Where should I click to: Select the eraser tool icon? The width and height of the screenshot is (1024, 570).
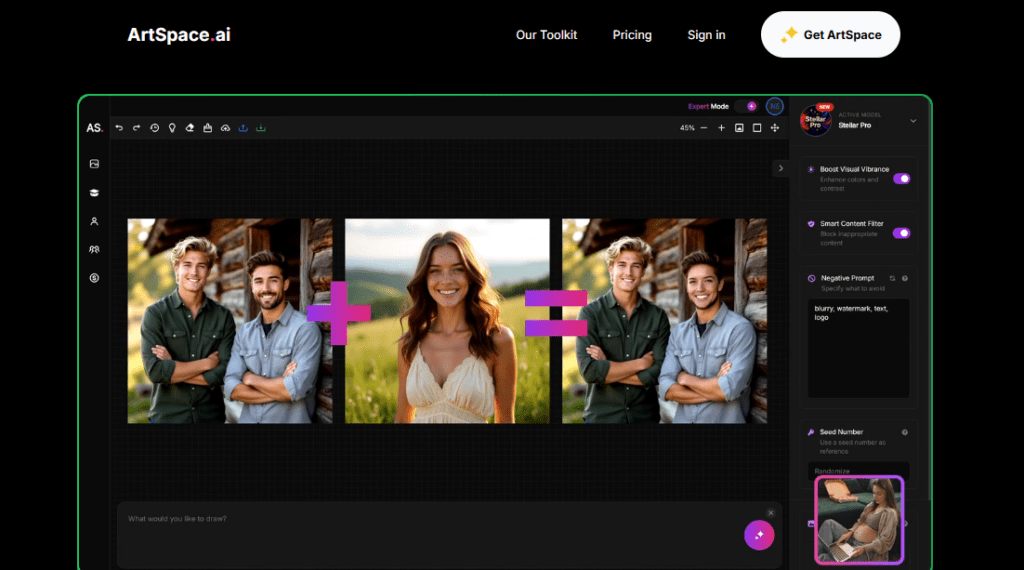(x=190, y=128)
